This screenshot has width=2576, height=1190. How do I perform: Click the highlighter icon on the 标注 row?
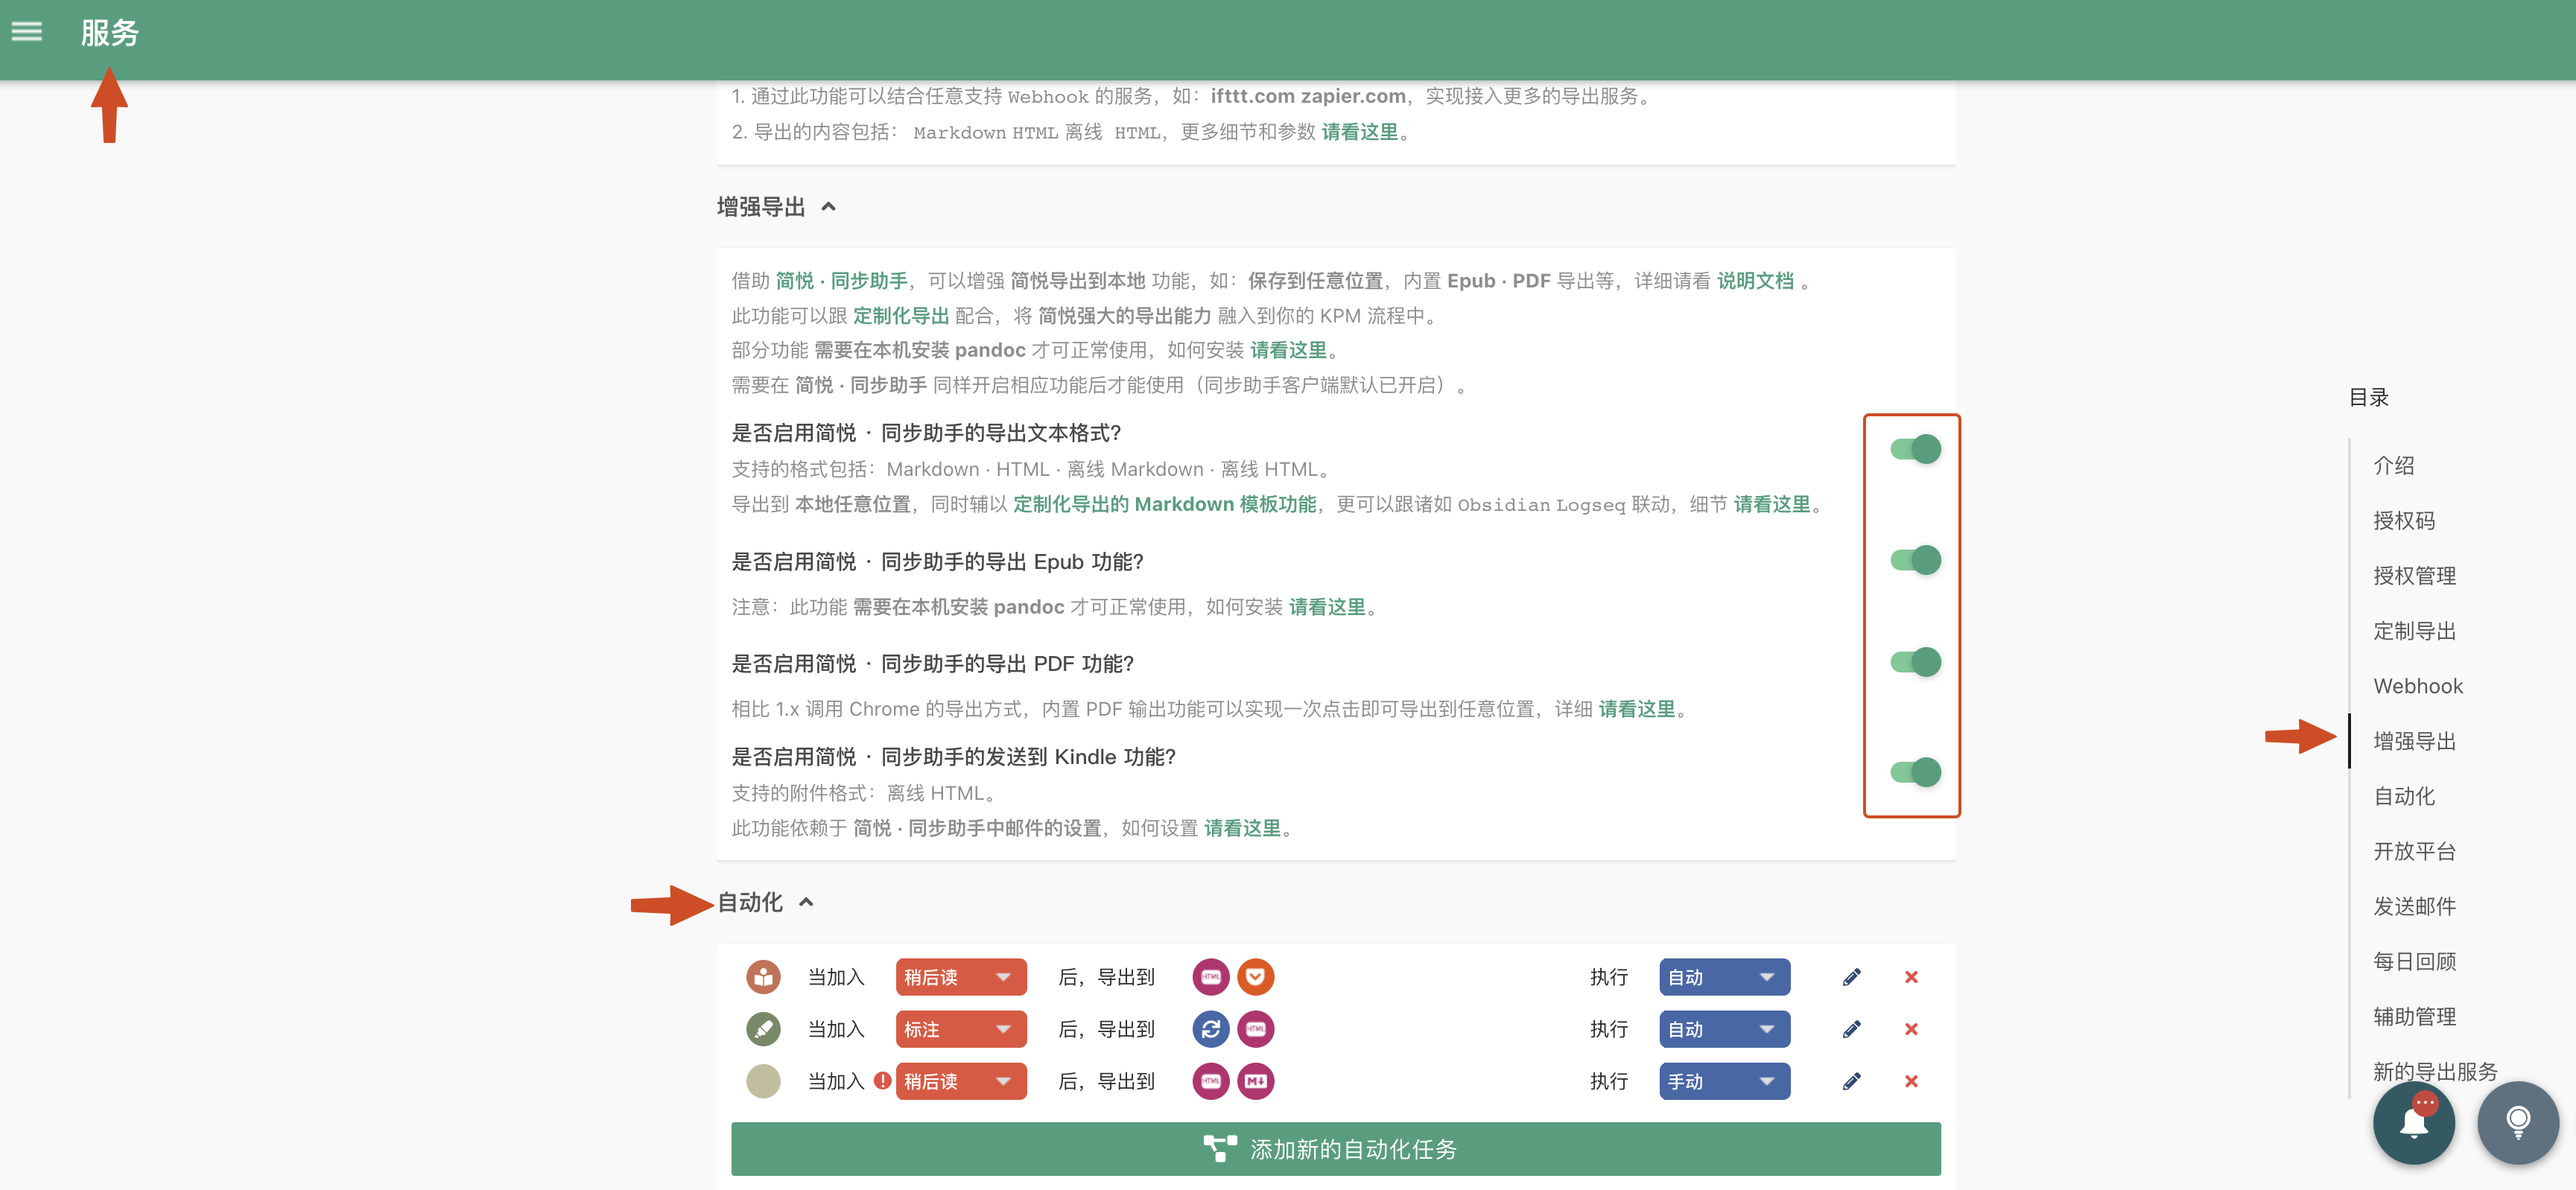pos(763,1029)
